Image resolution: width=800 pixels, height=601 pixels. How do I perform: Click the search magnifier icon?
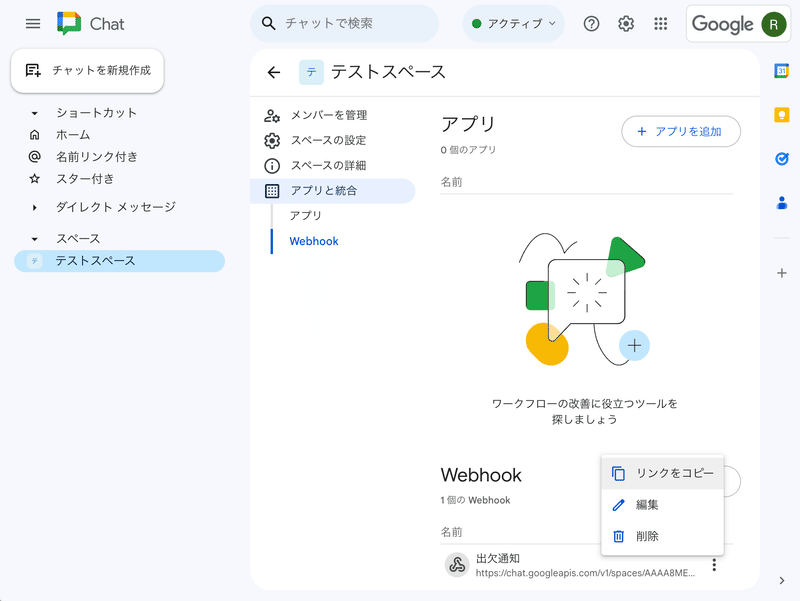coord(268,23)
